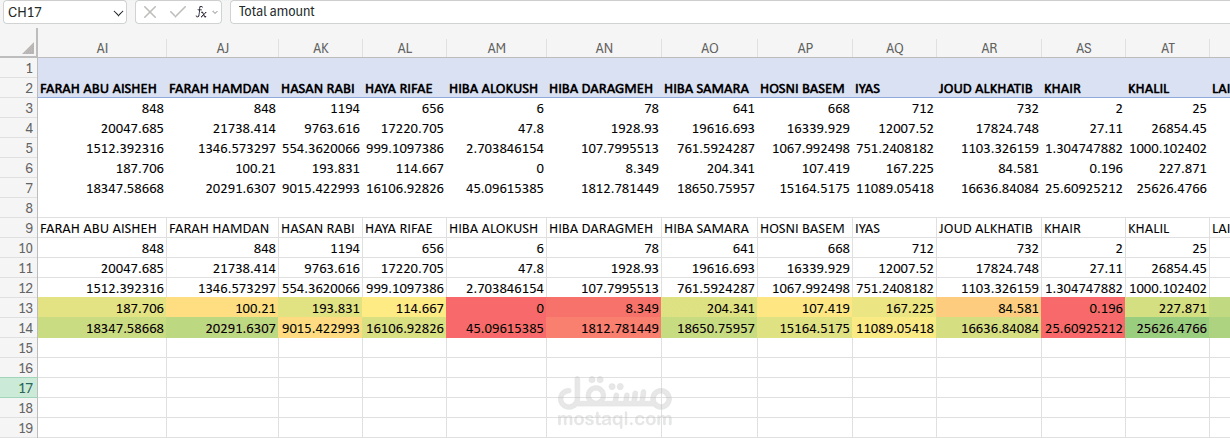1230x438 pixels.
Task: Click cell 45.09615385 in row 14
Action: pyautogui.click(x=496, y=328)
